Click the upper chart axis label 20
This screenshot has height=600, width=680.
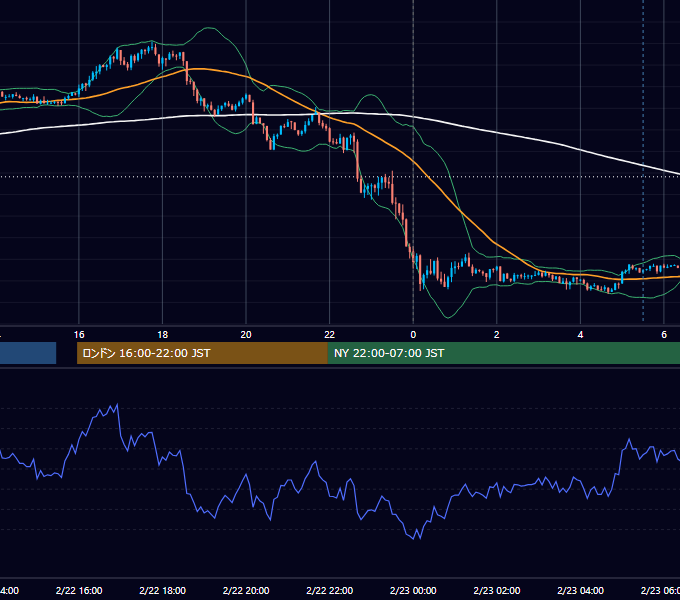coord(246,335)
